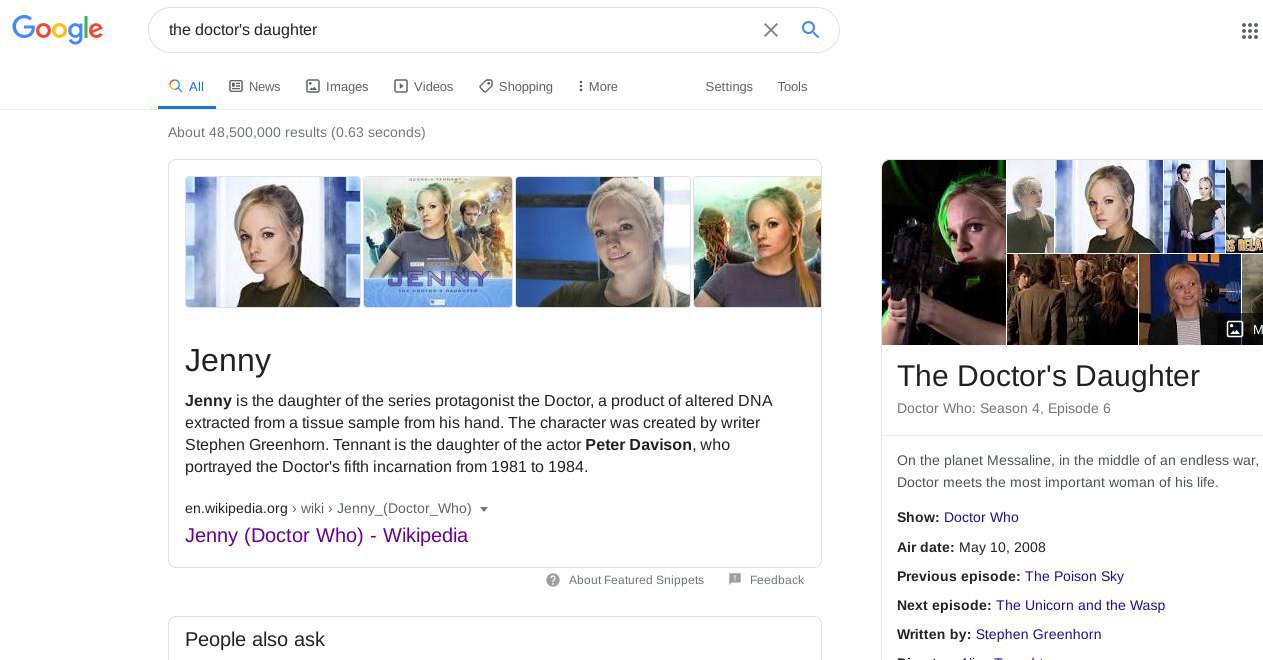The height and width of the screenshot is (660, 1263).
Task: Open third smiling Jenny thumbnail
Action: [x=603, y=242]
